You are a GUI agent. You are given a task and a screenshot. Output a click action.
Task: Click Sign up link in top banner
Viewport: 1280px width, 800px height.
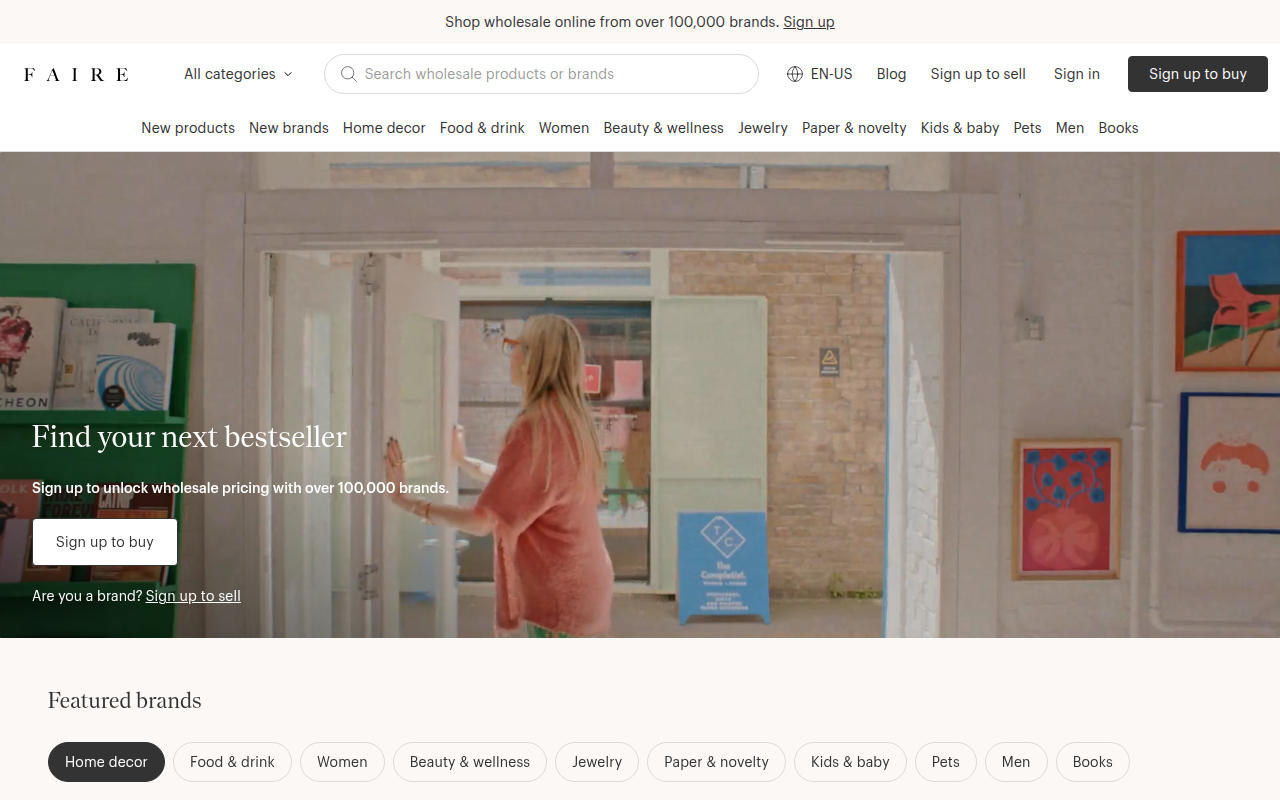tap(809, 22)
